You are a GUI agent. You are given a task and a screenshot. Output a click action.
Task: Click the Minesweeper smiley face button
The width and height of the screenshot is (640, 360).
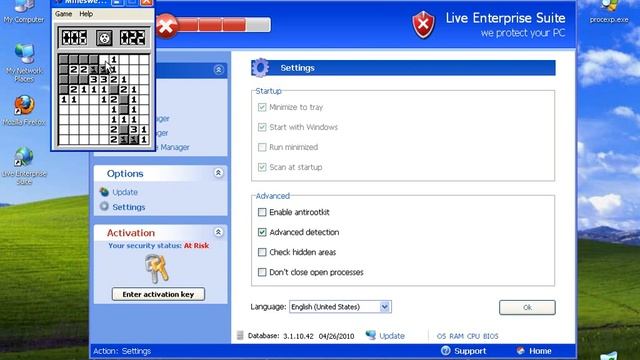click(x=104, y=38)
